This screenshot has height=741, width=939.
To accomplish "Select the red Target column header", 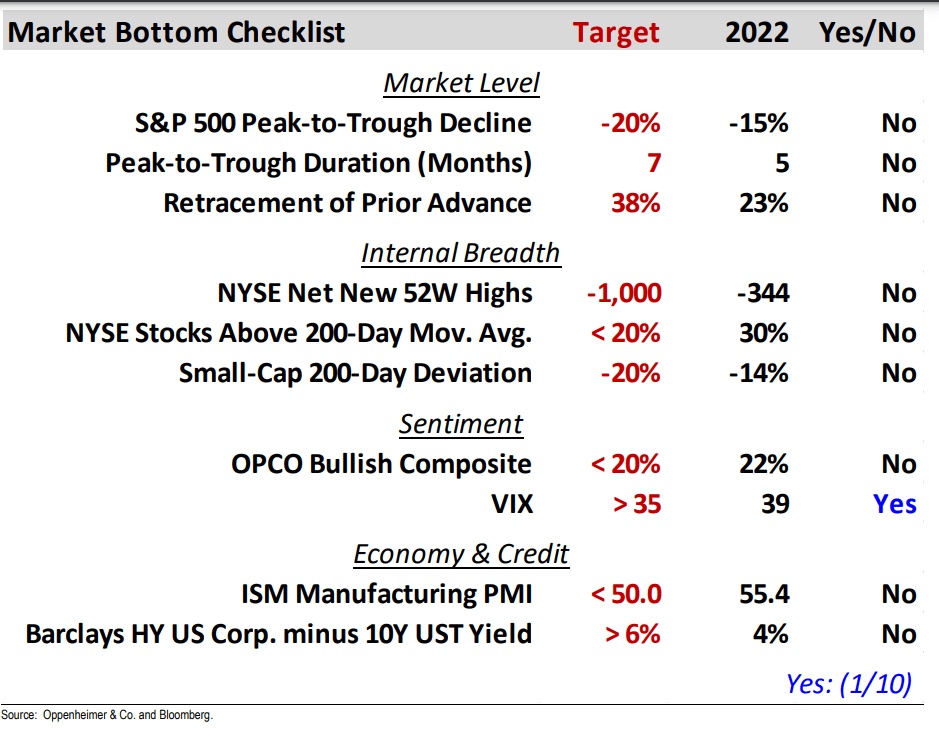I will click(616, 32).
